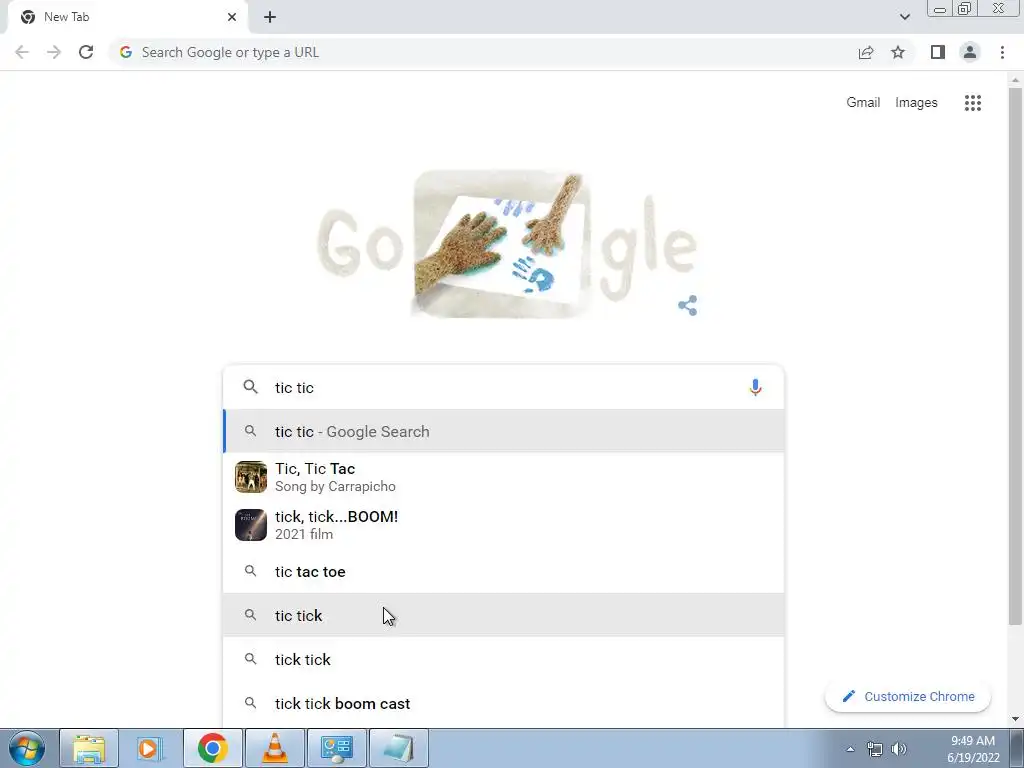Open the Control Panel taskbar icon
This screenshot has height=768, width=1024.
pyautogui.click(x=337, y=748)
